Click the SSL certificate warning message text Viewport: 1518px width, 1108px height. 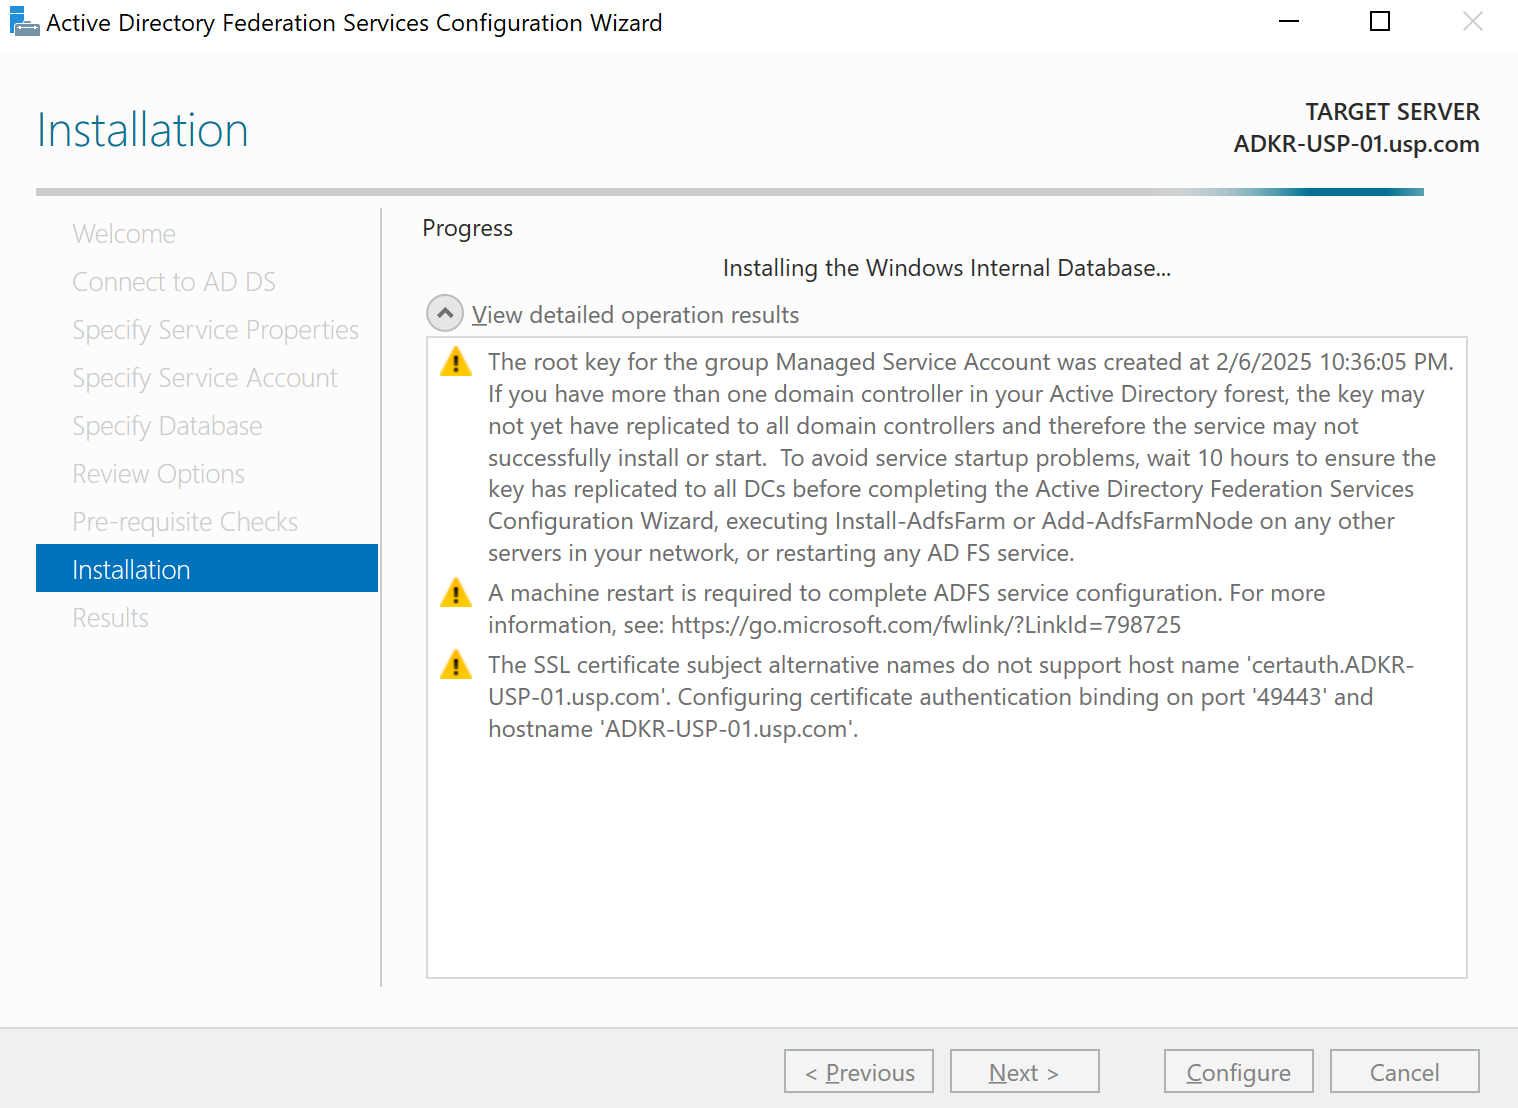click(x=951, y=697)
